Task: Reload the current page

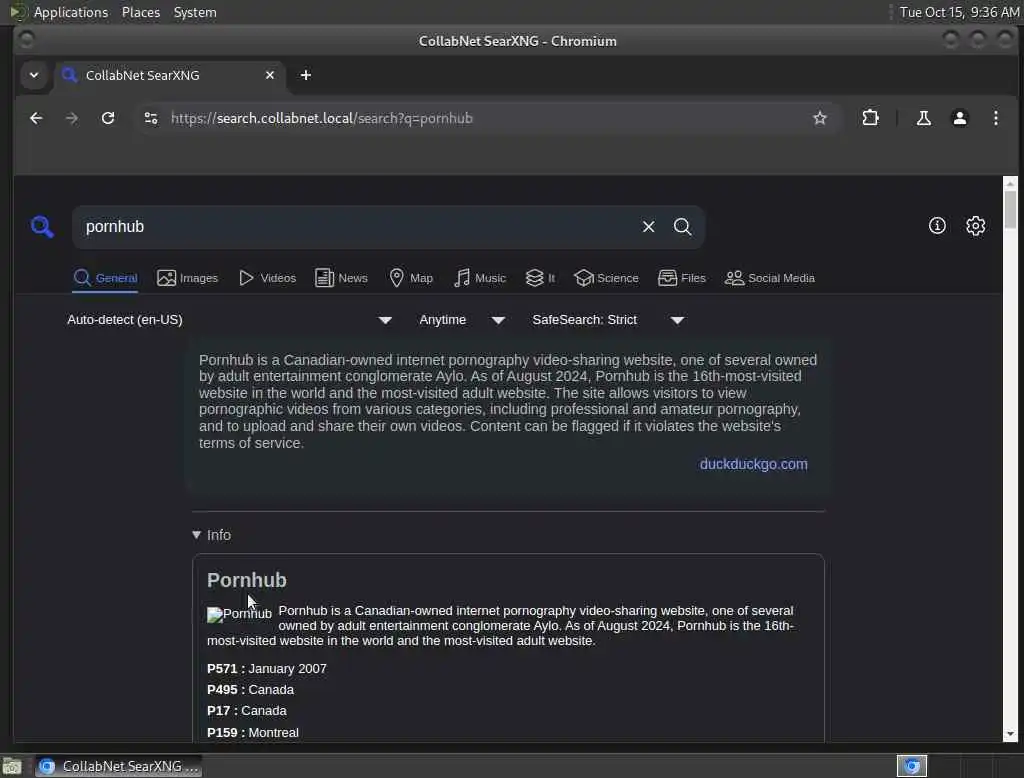Action: (x=108, y=118)
